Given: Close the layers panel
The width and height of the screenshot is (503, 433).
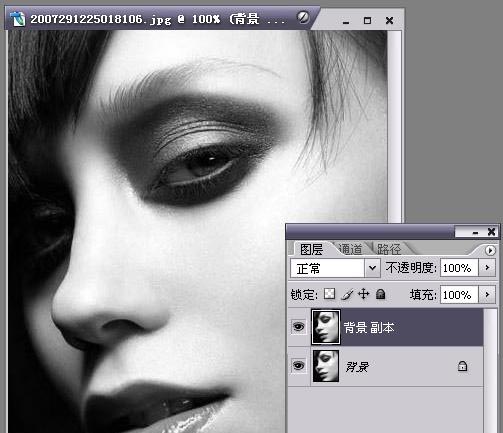Looking at the screenshot, I should point(491,232).
